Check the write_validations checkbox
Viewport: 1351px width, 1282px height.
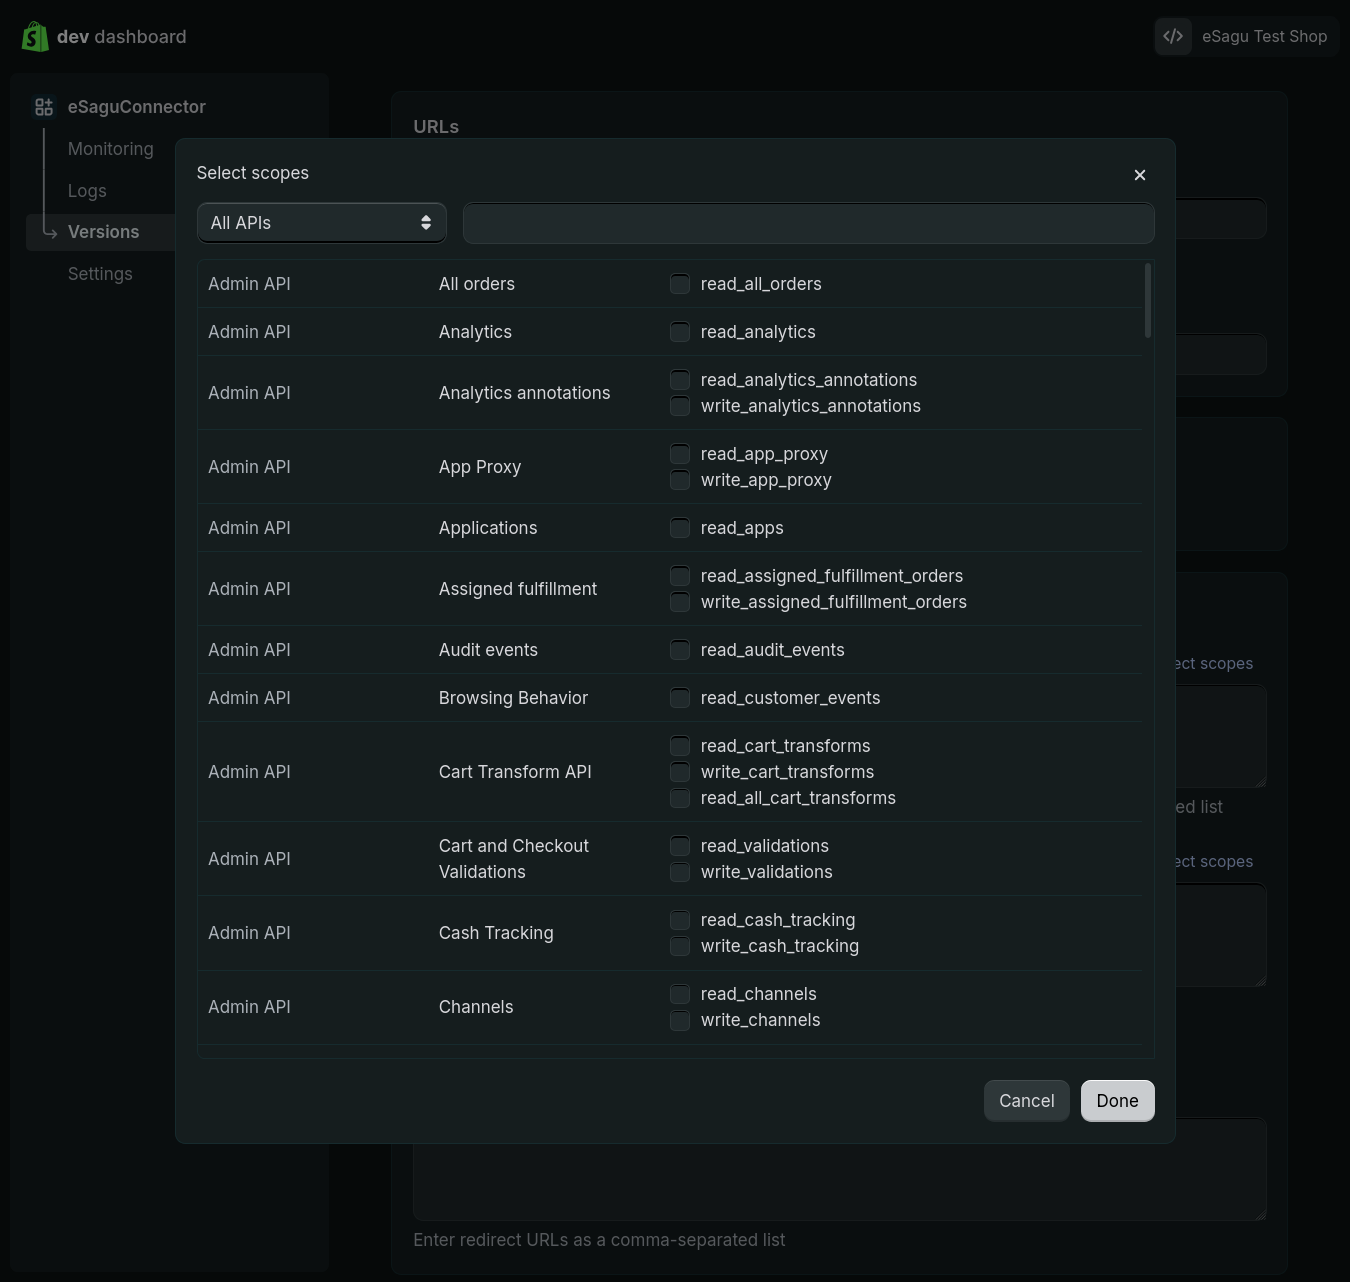point(680,872)
